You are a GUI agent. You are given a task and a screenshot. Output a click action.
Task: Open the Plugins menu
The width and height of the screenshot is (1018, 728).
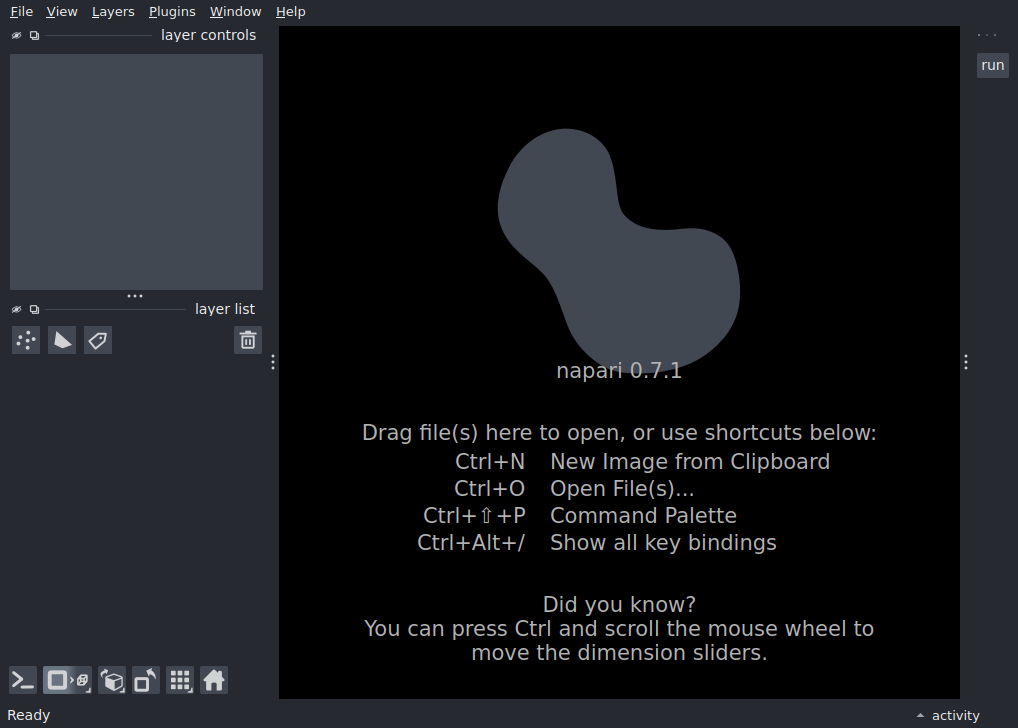coord(172,12)
